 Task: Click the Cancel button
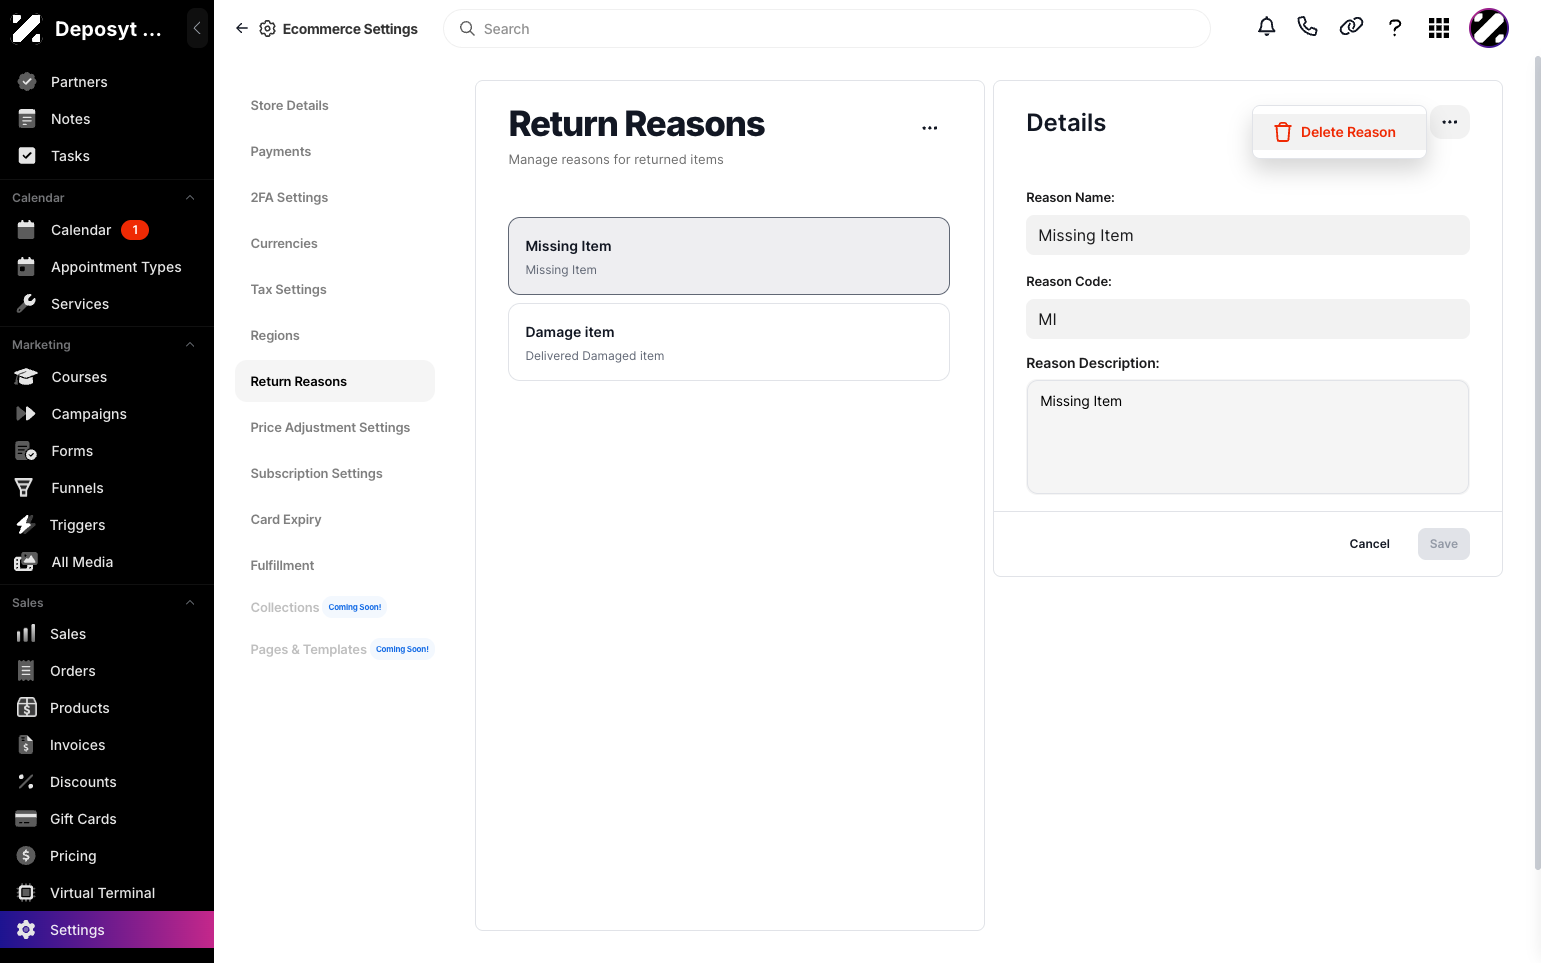tap(1369, 544)
